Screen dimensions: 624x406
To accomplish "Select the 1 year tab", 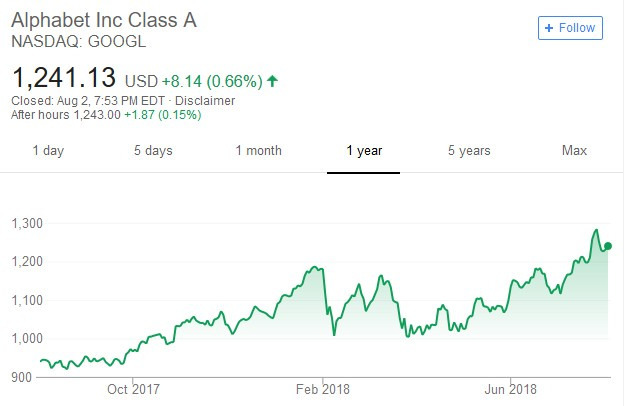I will tap(364, 151).
